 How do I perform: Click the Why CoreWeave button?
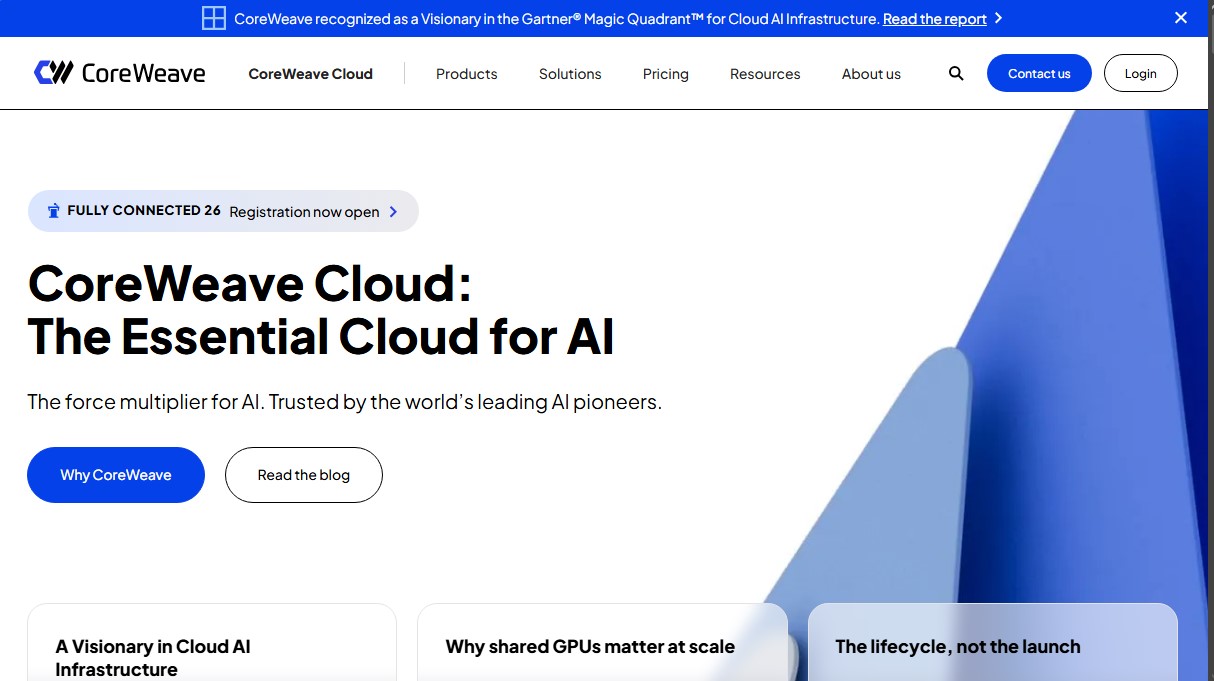pyautogui.click(x=116, y=475)
